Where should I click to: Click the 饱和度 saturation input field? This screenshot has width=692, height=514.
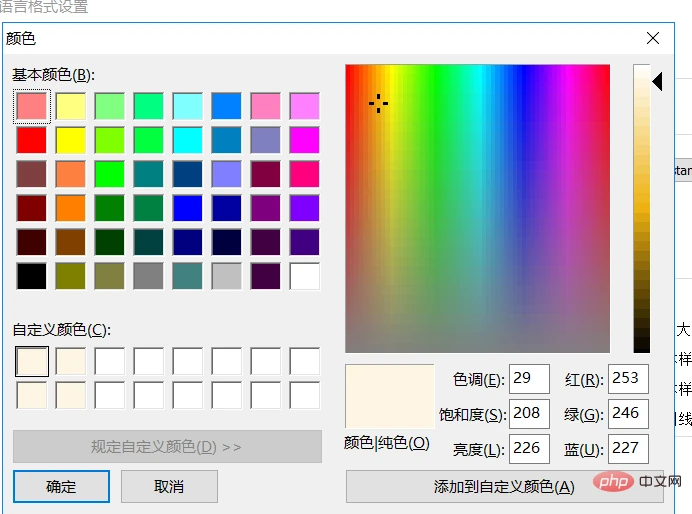[x=529, y=413]
